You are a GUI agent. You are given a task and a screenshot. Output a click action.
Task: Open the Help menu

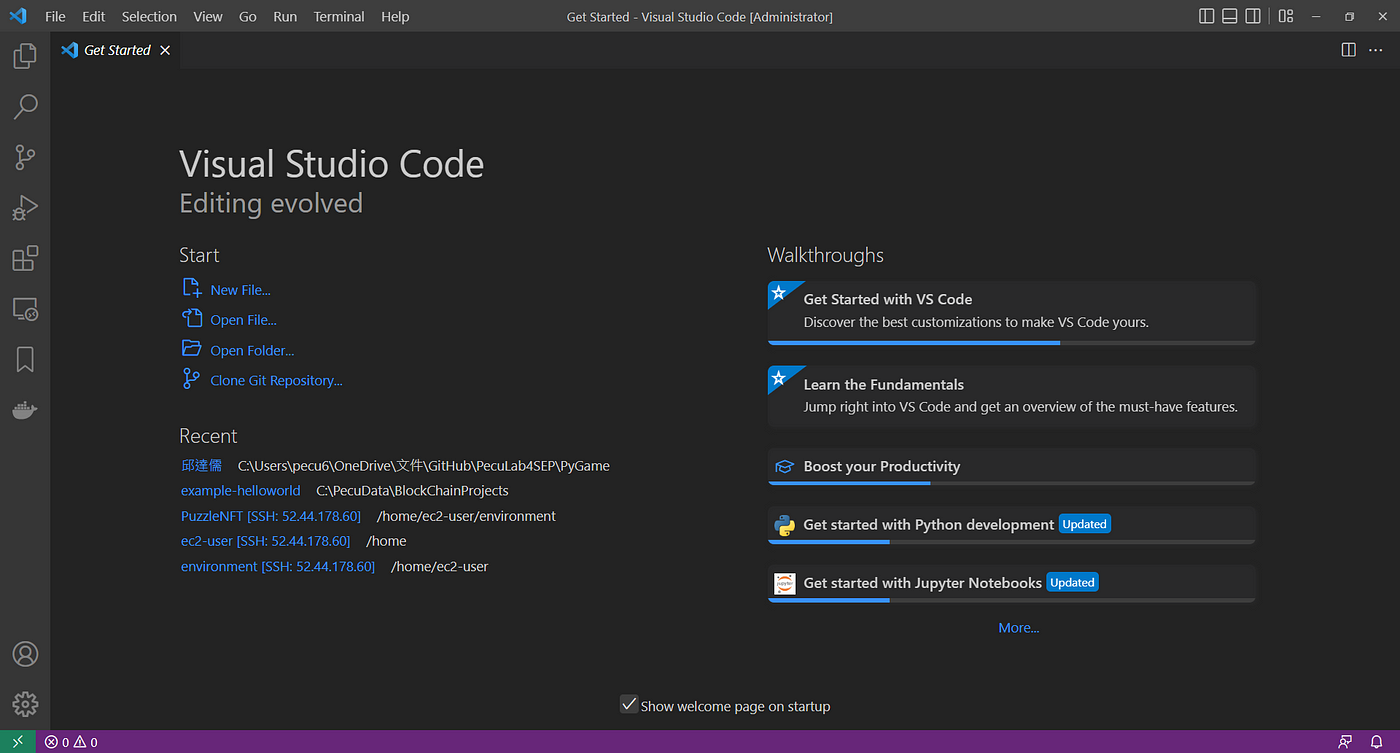point(395,17)
